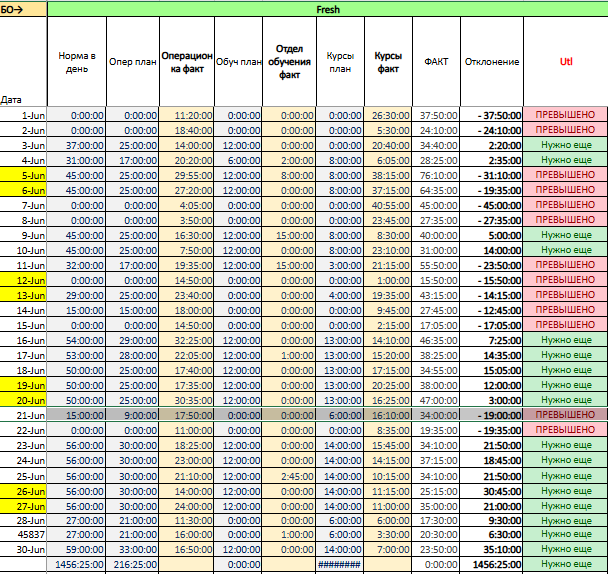Click the БО→ cell in the top corner

point(23,10)
